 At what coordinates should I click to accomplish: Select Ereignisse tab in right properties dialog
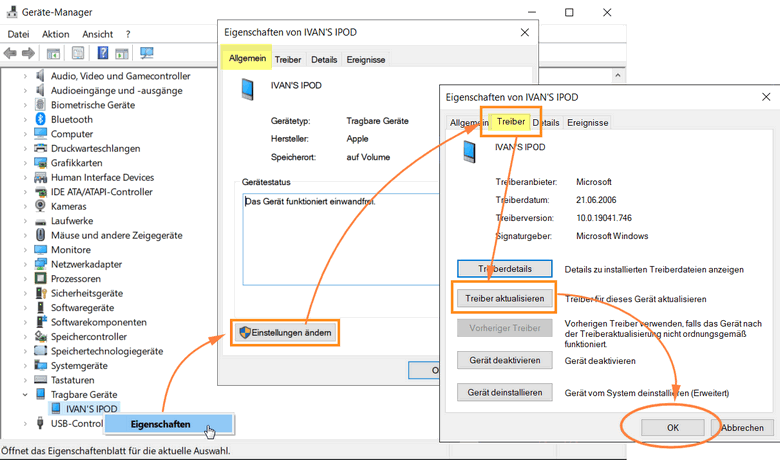pos(587,123)
